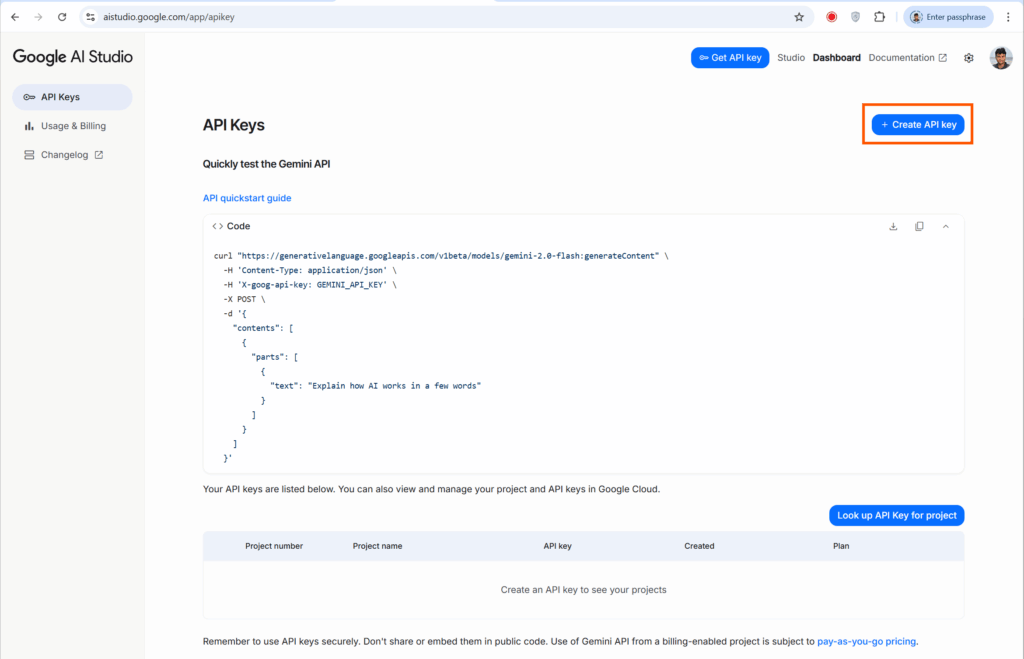Viewport: 1024px width, 659px height.
Task: Click the Created column header
Action: (x=699, y=546)
